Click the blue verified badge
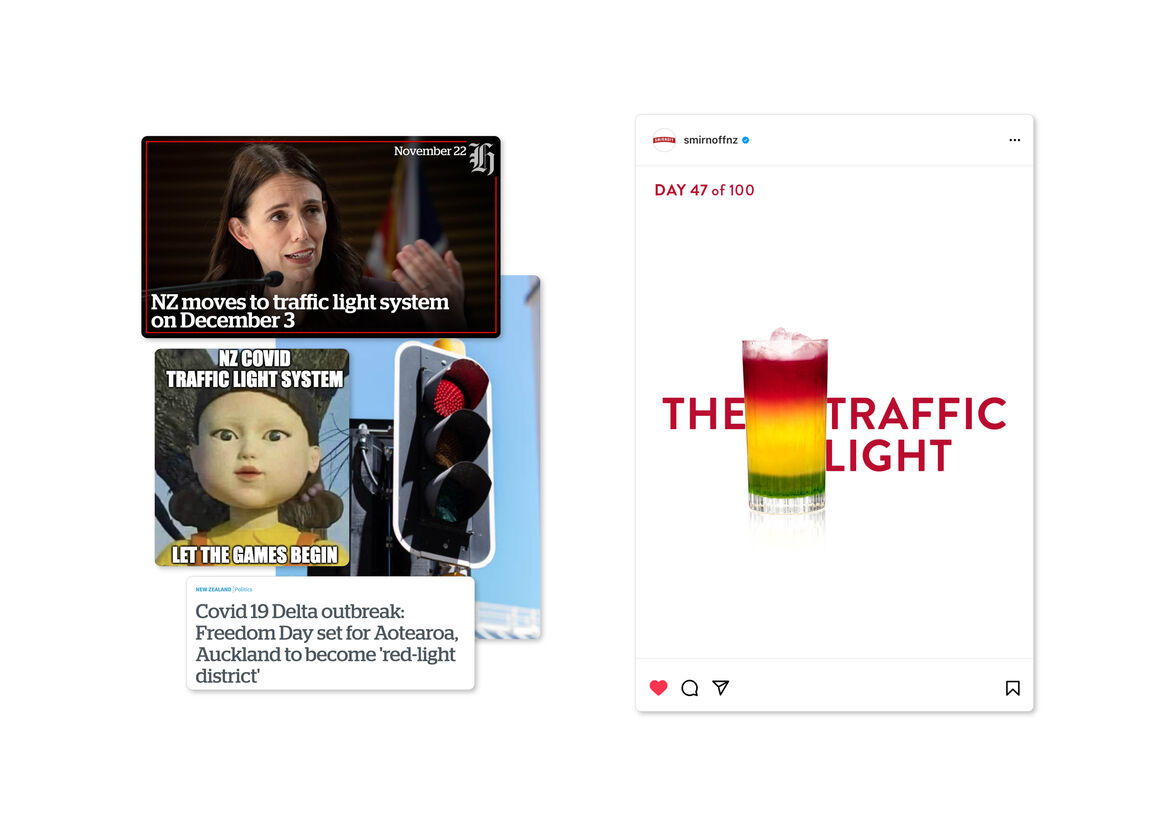The image size is (1168, 826). [746, 140]
